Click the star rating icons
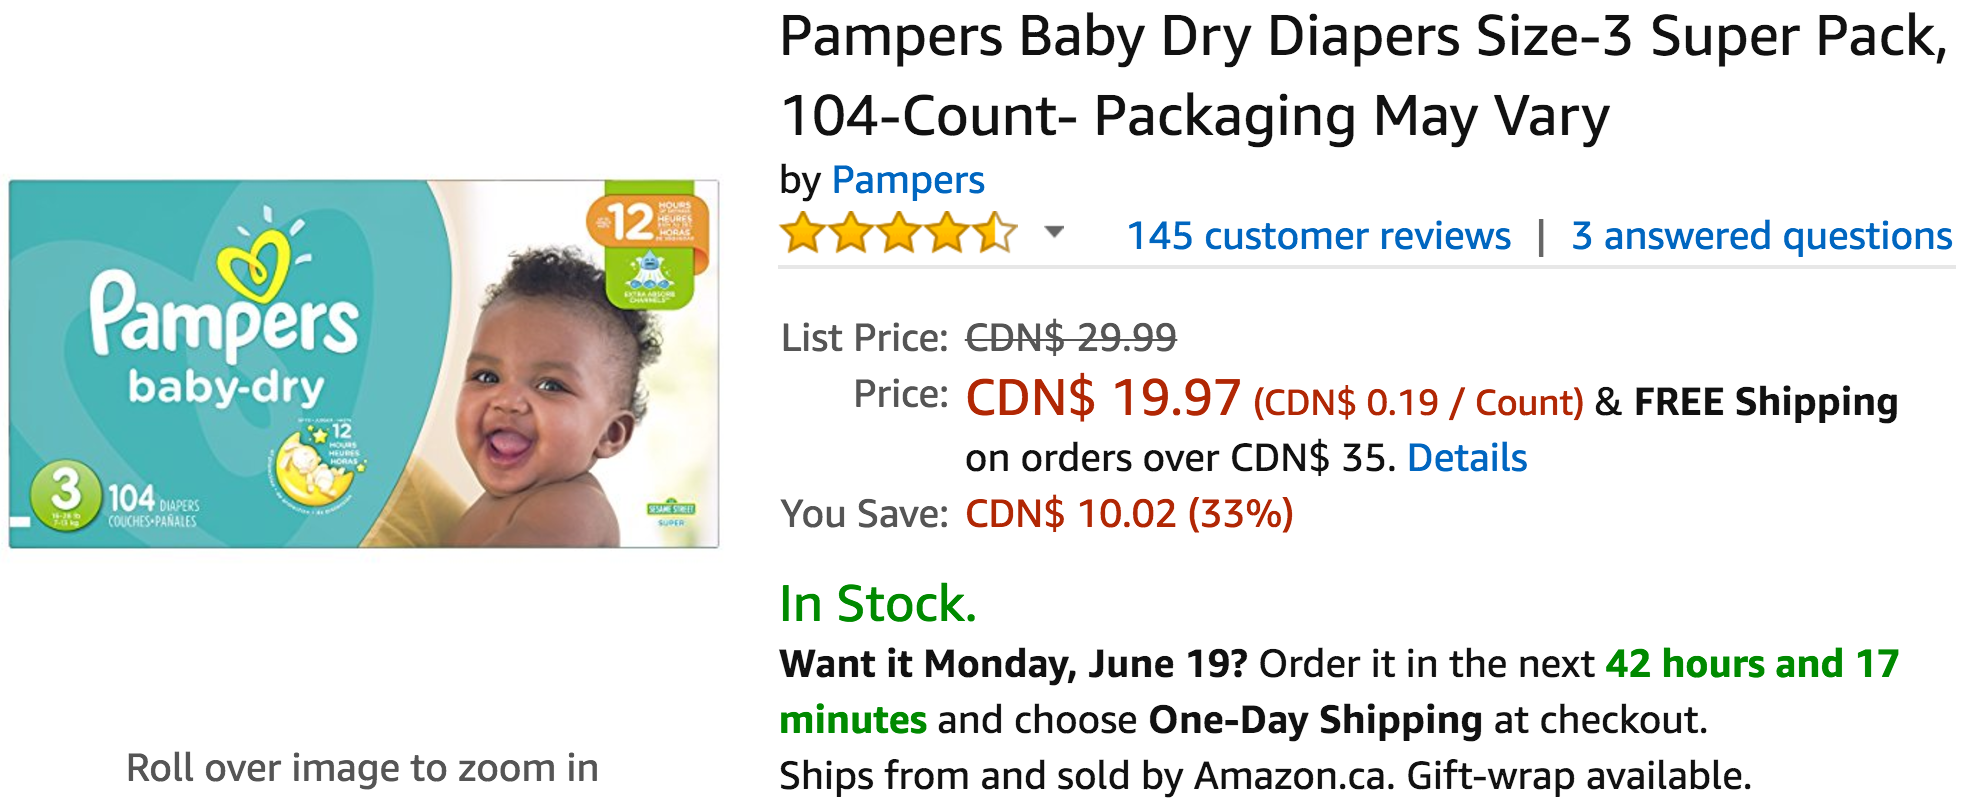 point(898,233)
